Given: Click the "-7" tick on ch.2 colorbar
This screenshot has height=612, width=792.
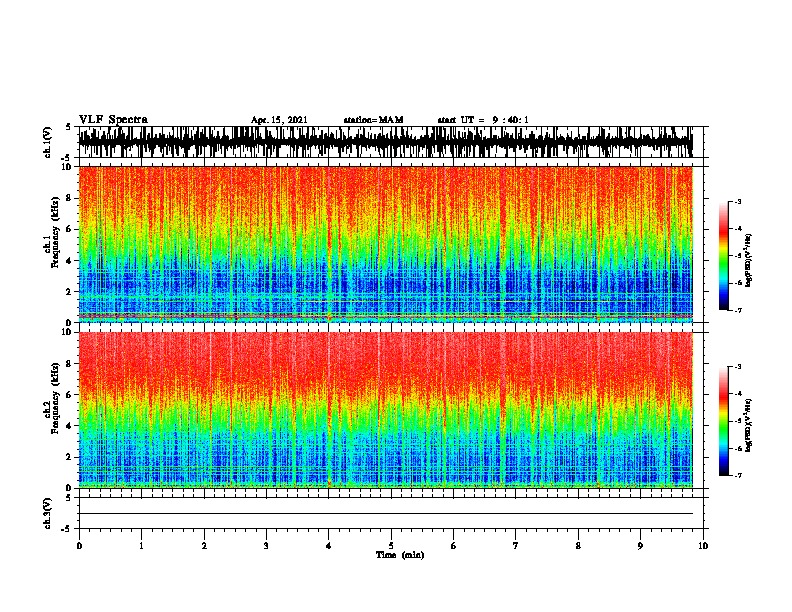Looking at the screenshot, I should tap(738, 476).
